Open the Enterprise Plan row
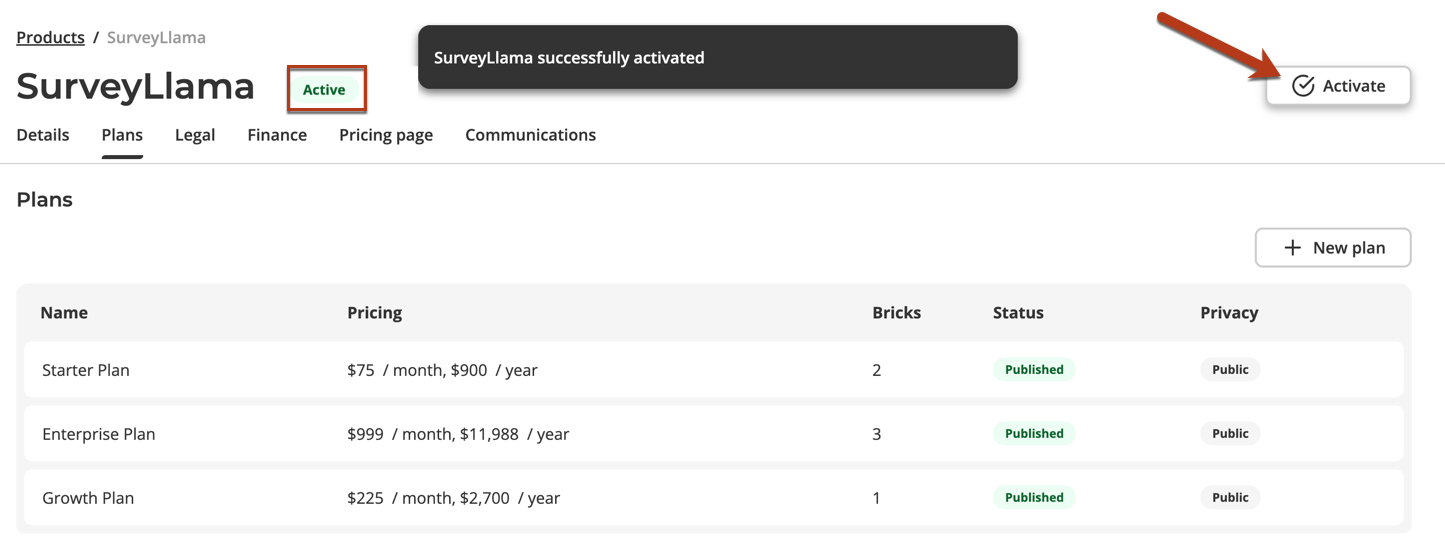 click(98, 434)
